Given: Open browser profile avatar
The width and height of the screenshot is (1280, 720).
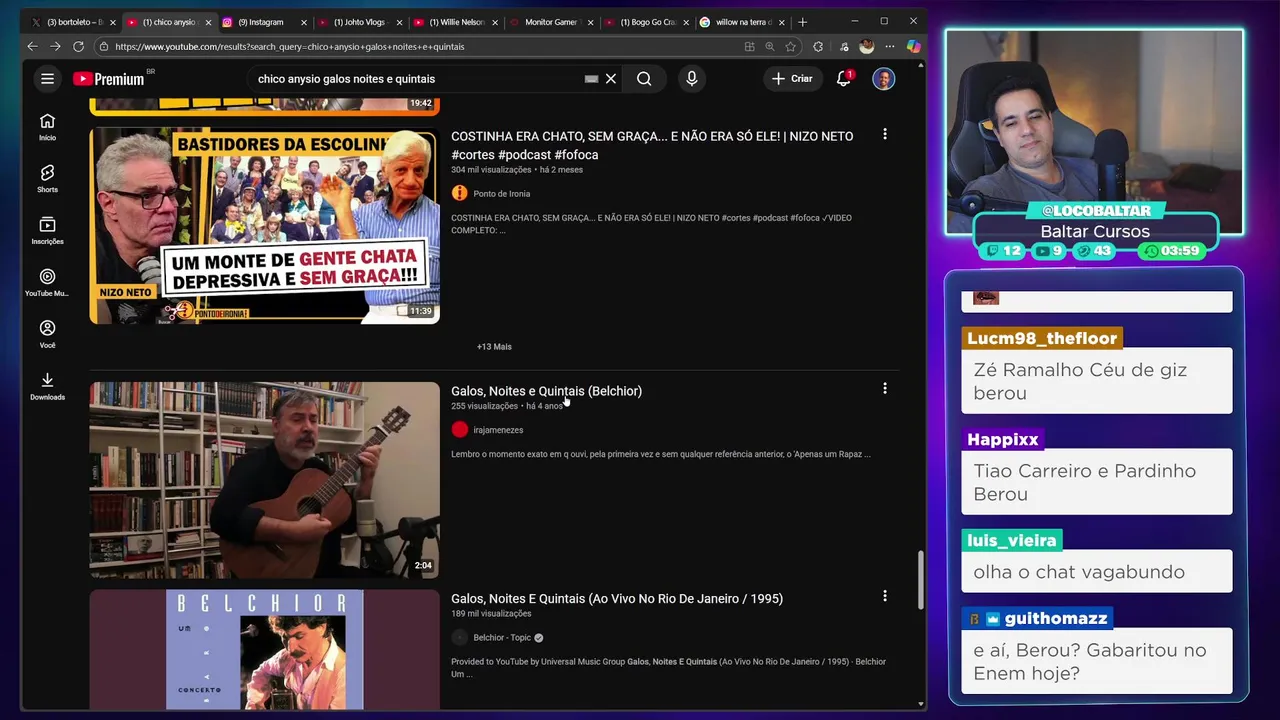Looking at the screenshot, I should click(x=866, y=46).
